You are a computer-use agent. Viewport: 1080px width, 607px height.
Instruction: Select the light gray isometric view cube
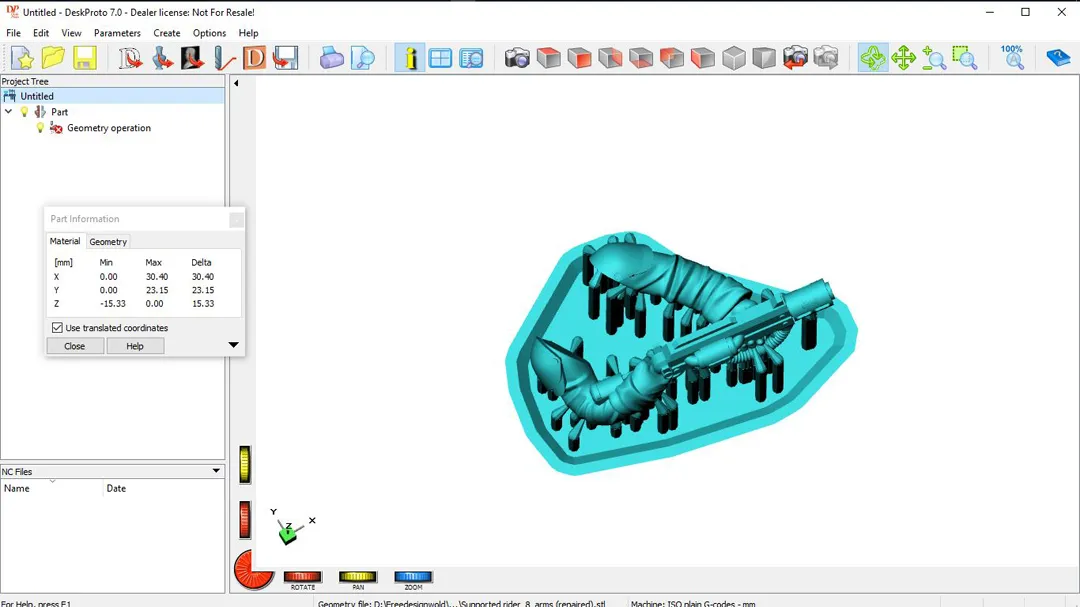(734, 58)
